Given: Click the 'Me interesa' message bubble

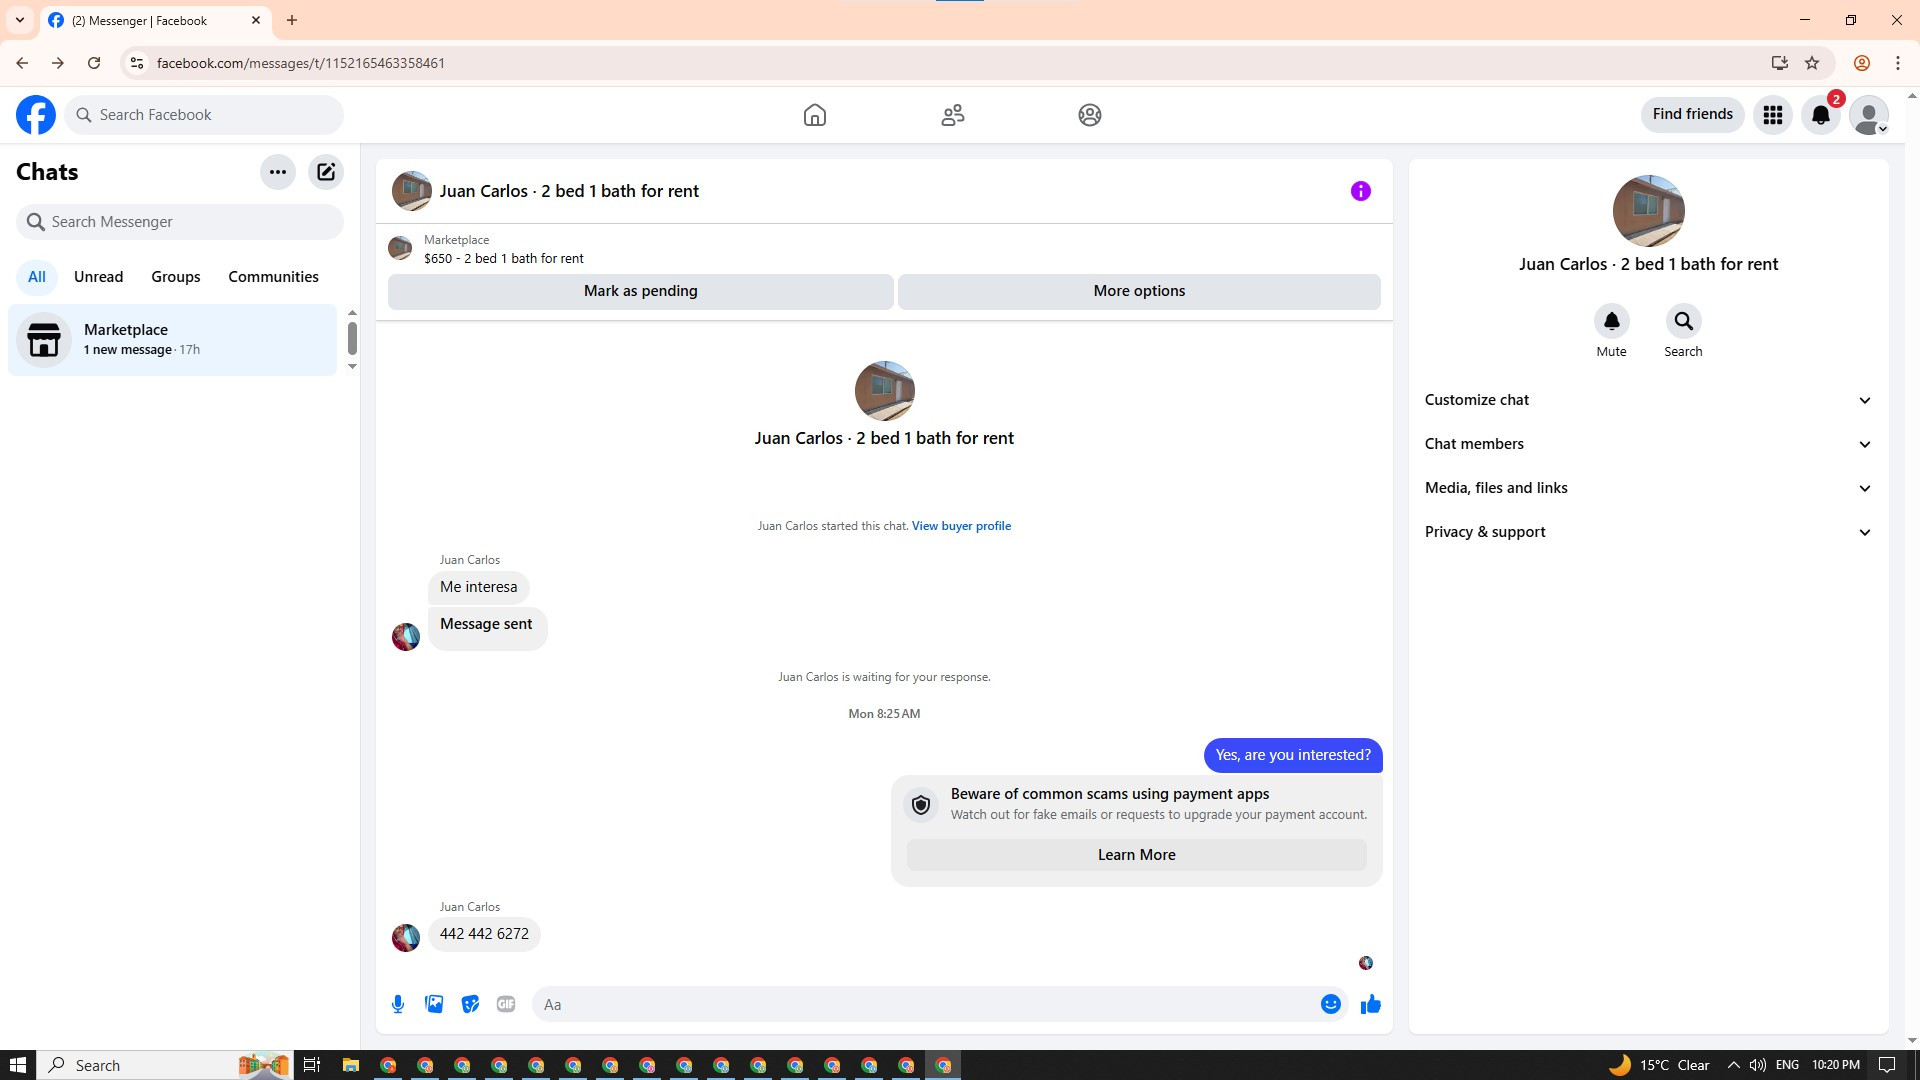Looking at the screenshot, I should coord(479,587).
